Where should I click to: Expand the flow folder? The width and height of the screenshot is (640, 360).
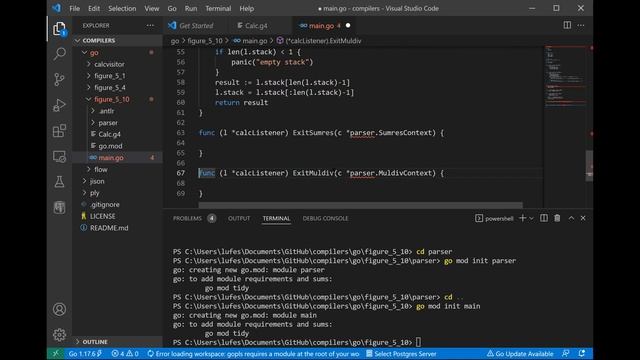pos(101,169)
